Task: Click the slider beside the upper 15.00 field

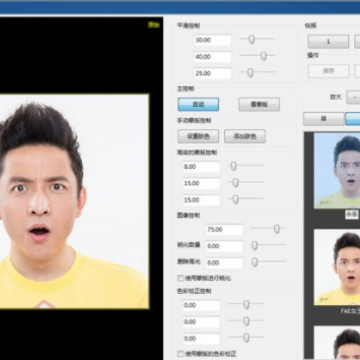Action: 246,182
